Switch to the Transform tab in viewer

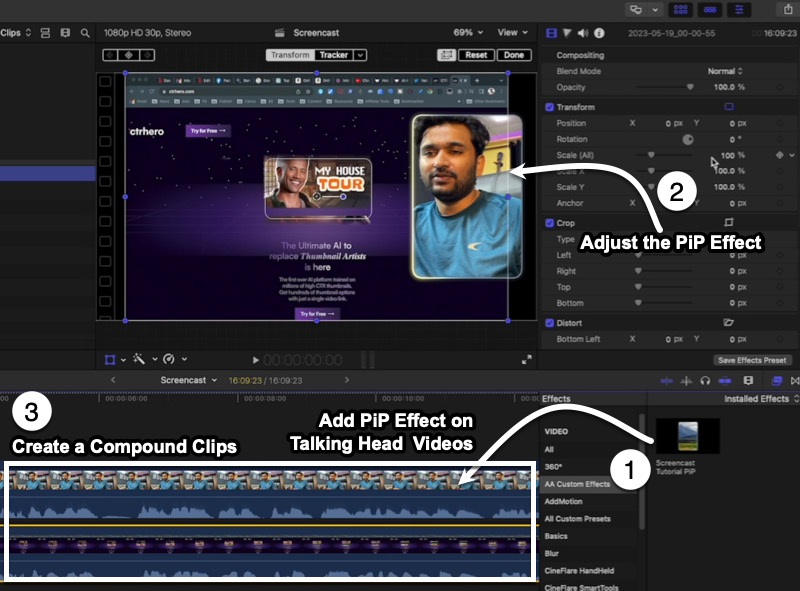[x=290, y=55]
